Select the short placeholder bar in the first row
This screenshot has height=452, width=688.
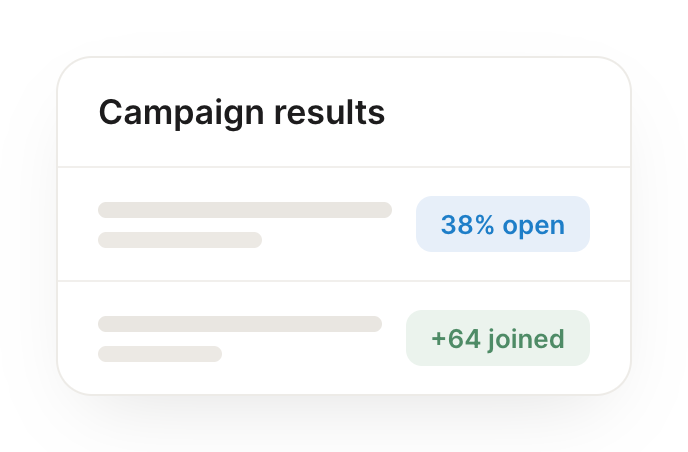pos(180,240)
